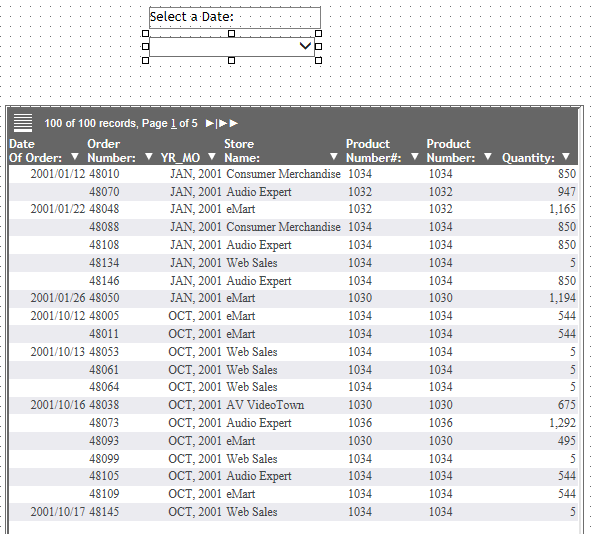595x534 pixels.
Task: Open the Select a Date dropdown chevron
Action: pyautogui.click(x=305, y=46)
